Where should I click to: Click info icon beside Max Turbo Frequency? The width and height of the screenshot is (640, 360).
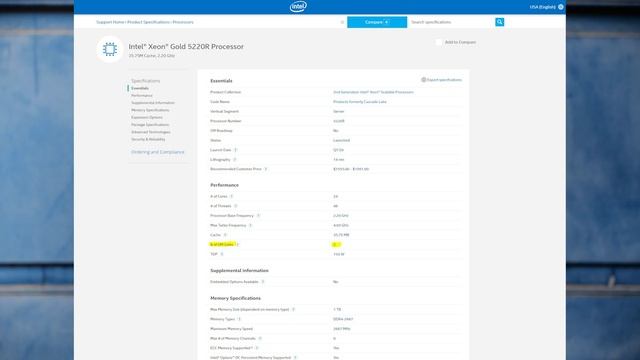click(251, 225)
